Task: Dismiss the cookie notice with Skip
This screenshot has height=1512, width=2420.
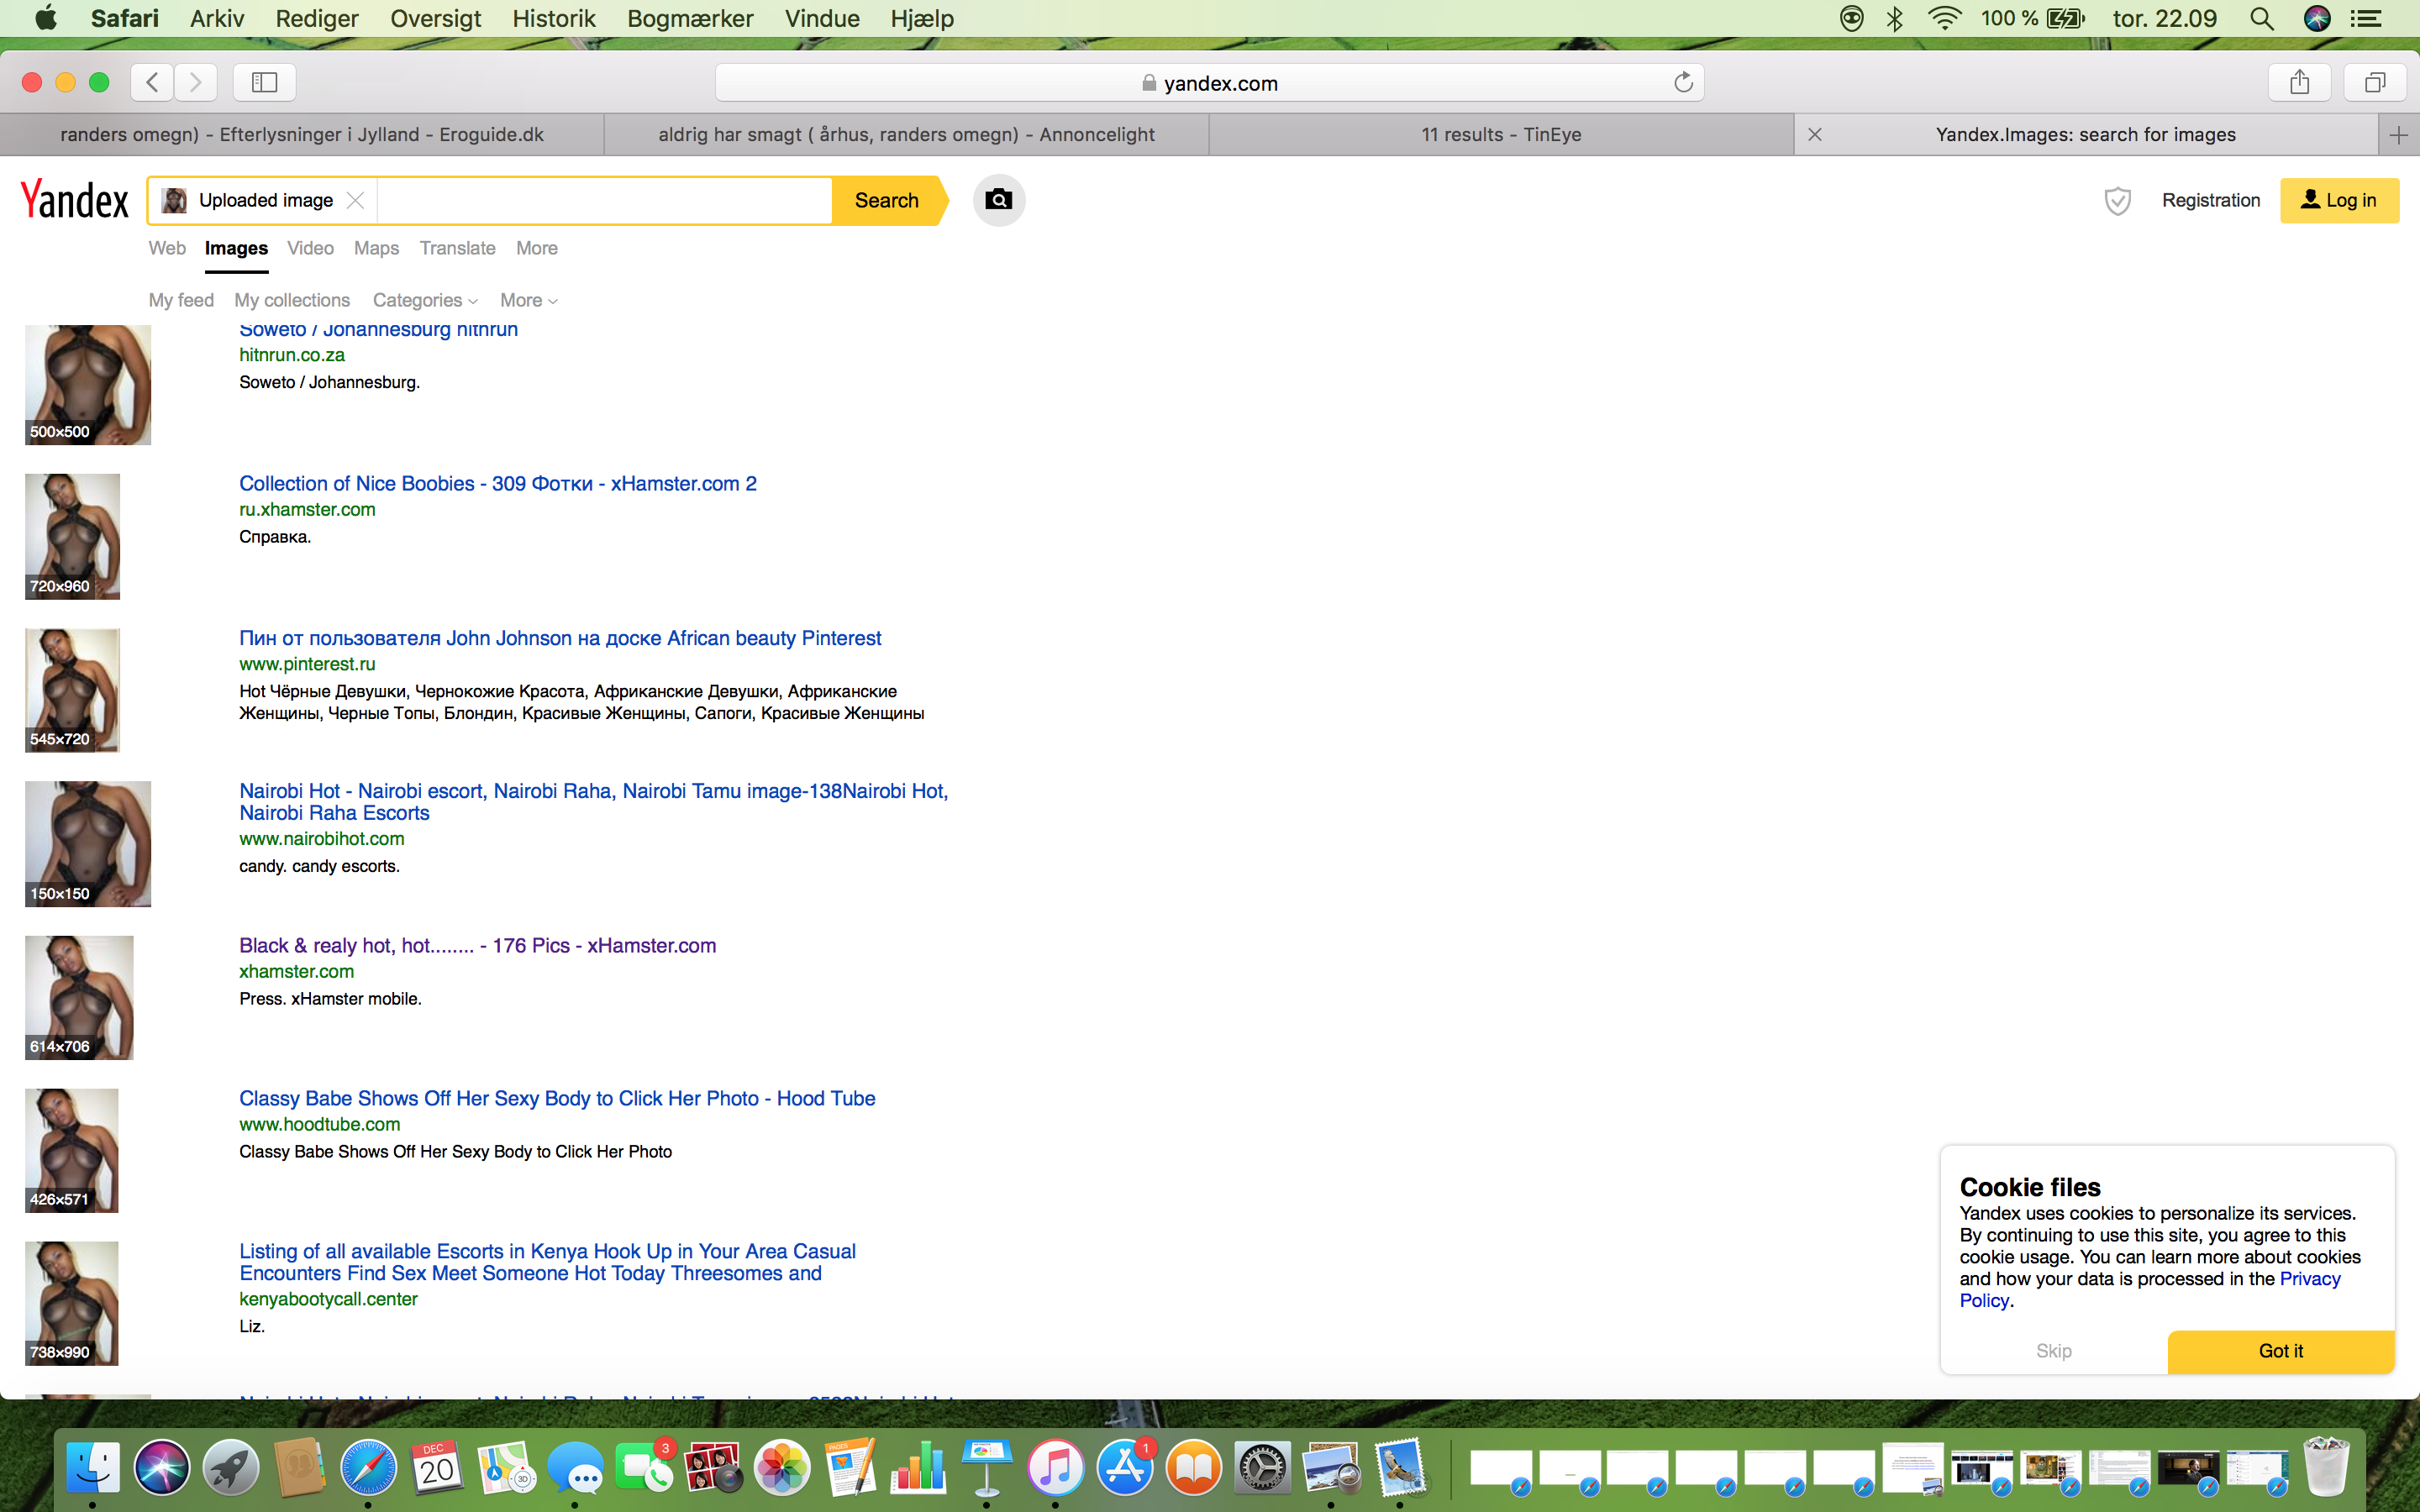Action: 2053,1351
